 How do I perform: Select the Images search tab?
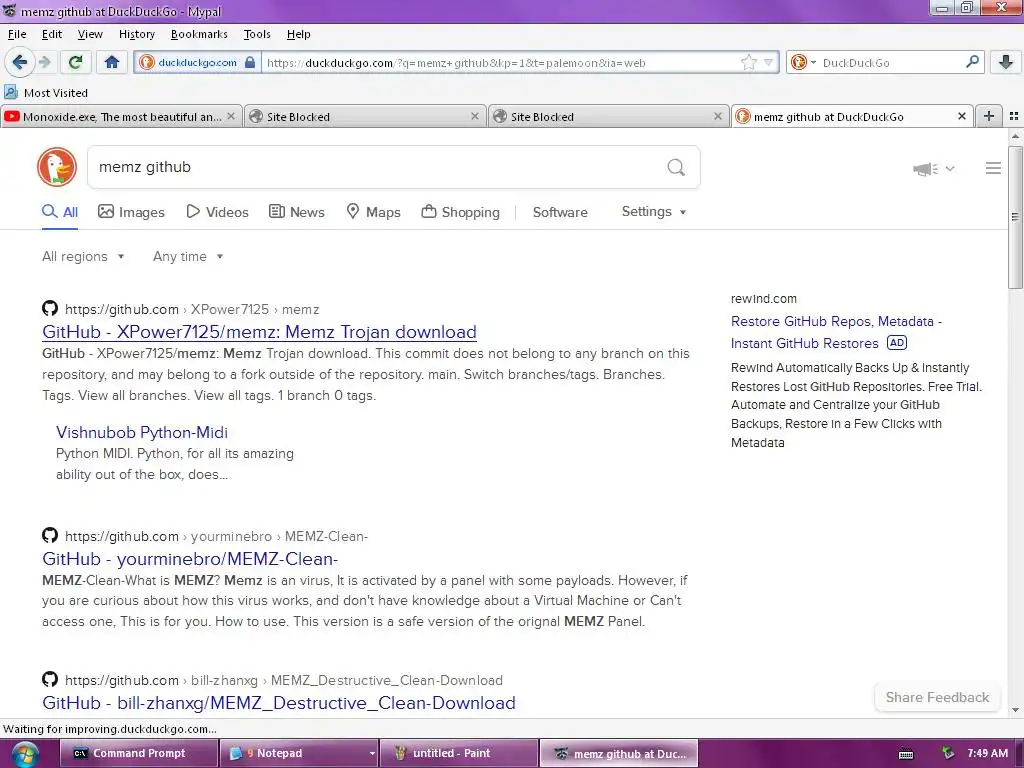(131, 212)
